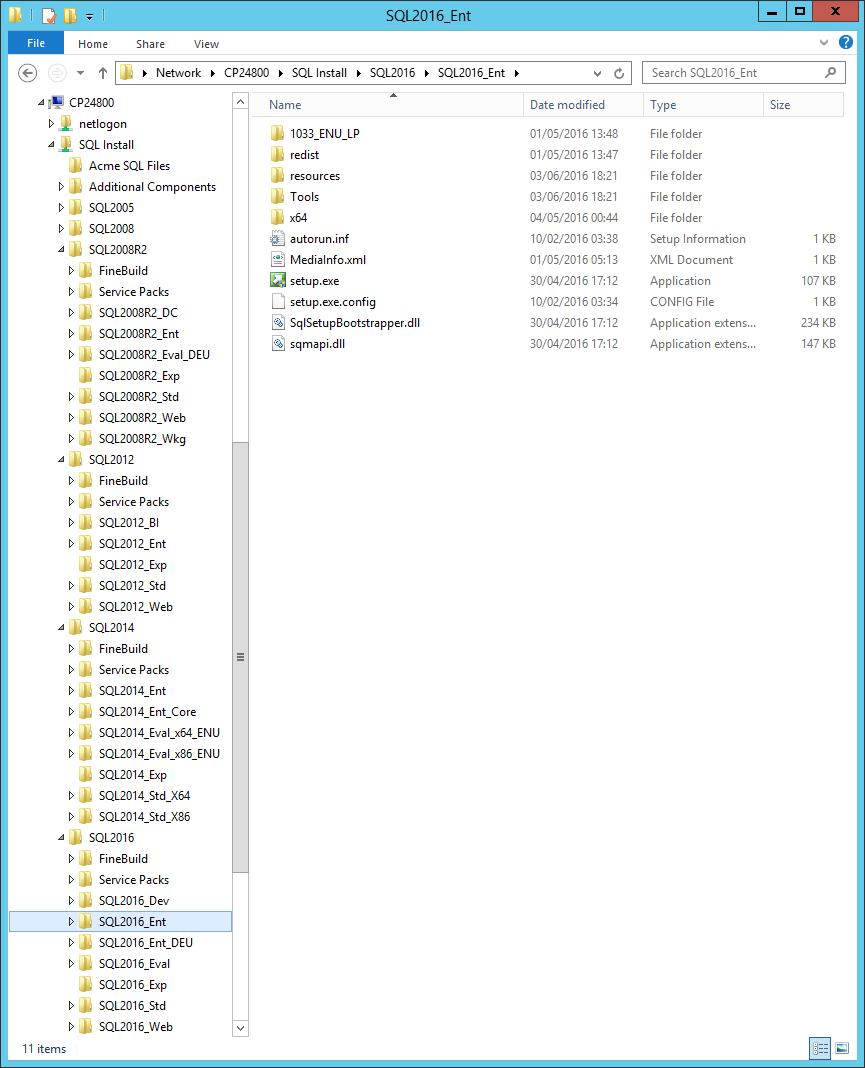Image resolution: width=865 pixels, height=1068 pixels.
Task: Select Acme SQL Files in the tree
Action: [x=129, y=166]
